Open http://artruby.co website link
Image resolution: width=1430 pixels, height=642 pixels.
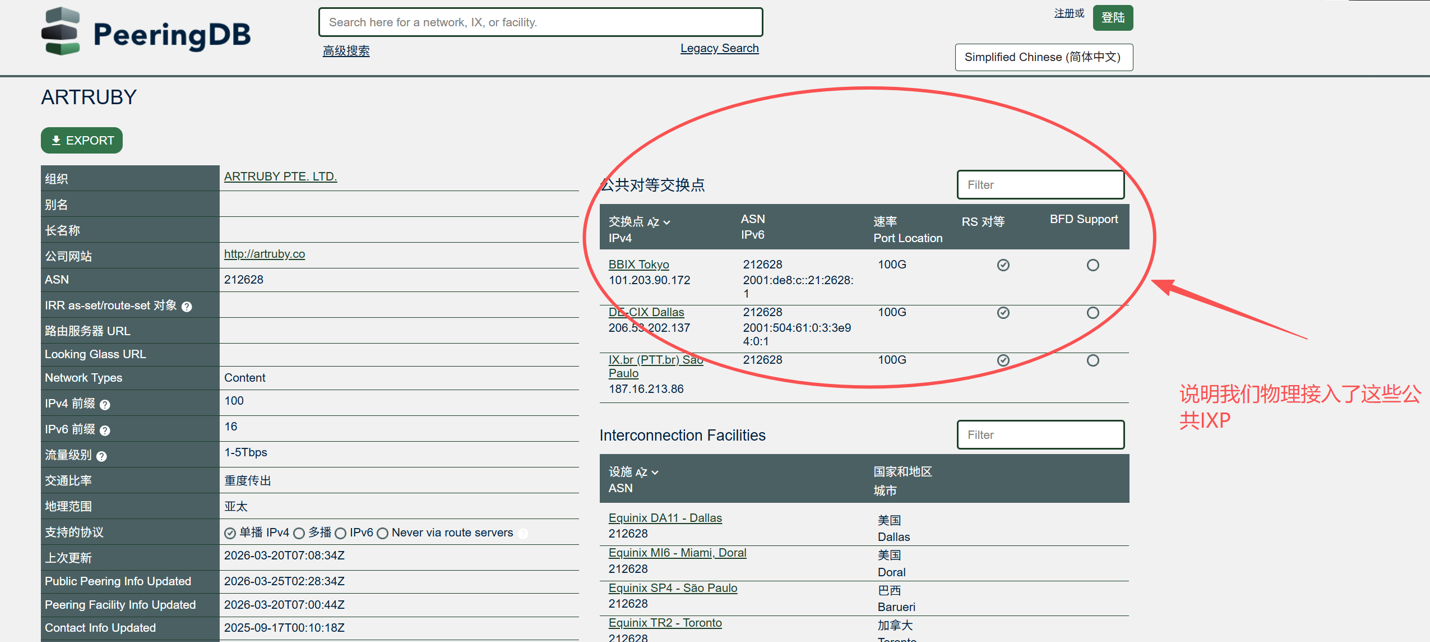(x=264, y=254)
